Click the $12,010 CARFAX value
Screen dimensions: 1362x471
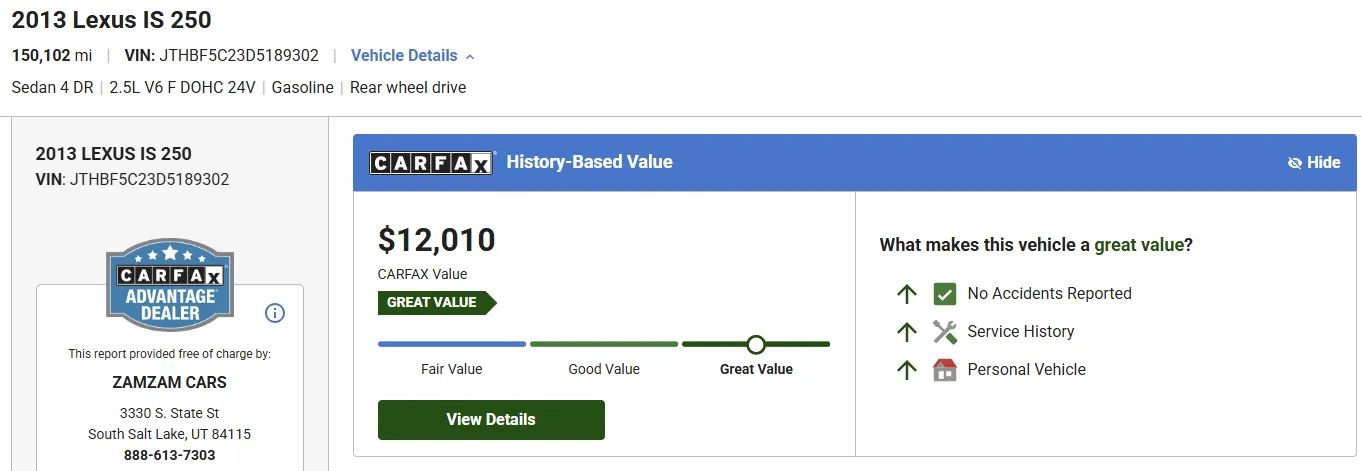click(437, 240)
